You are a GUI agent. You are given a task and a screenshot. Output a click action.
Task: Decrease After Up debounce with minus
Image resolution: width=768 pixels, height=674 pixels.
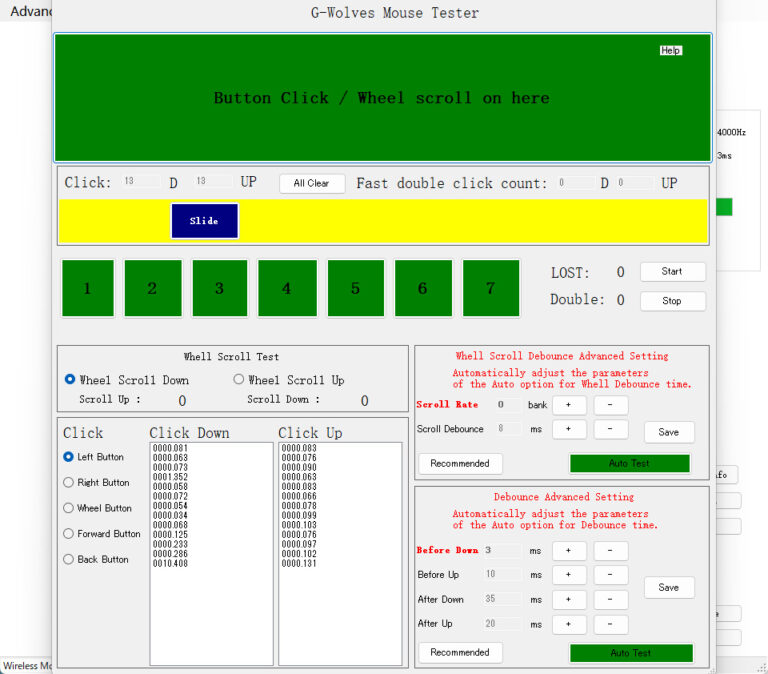611,624
